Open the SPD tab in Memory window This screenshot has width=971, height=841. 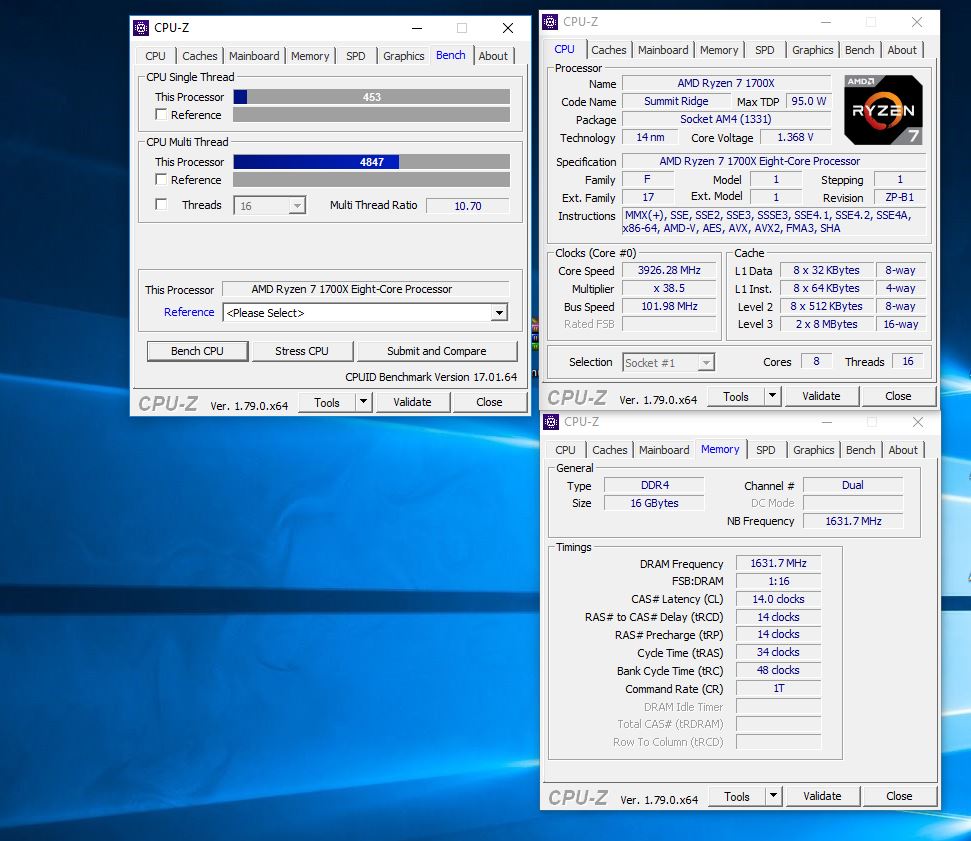(x=765, y=450)
